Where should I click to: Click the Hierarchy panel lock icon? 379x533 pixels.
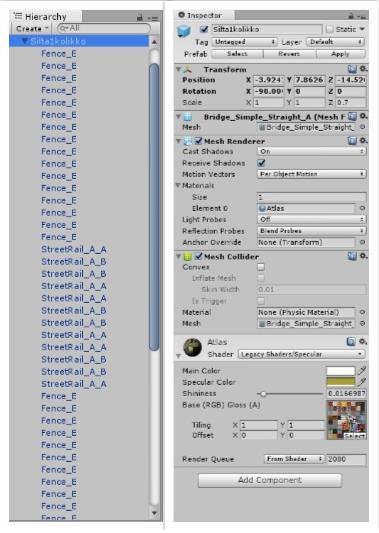140,17
